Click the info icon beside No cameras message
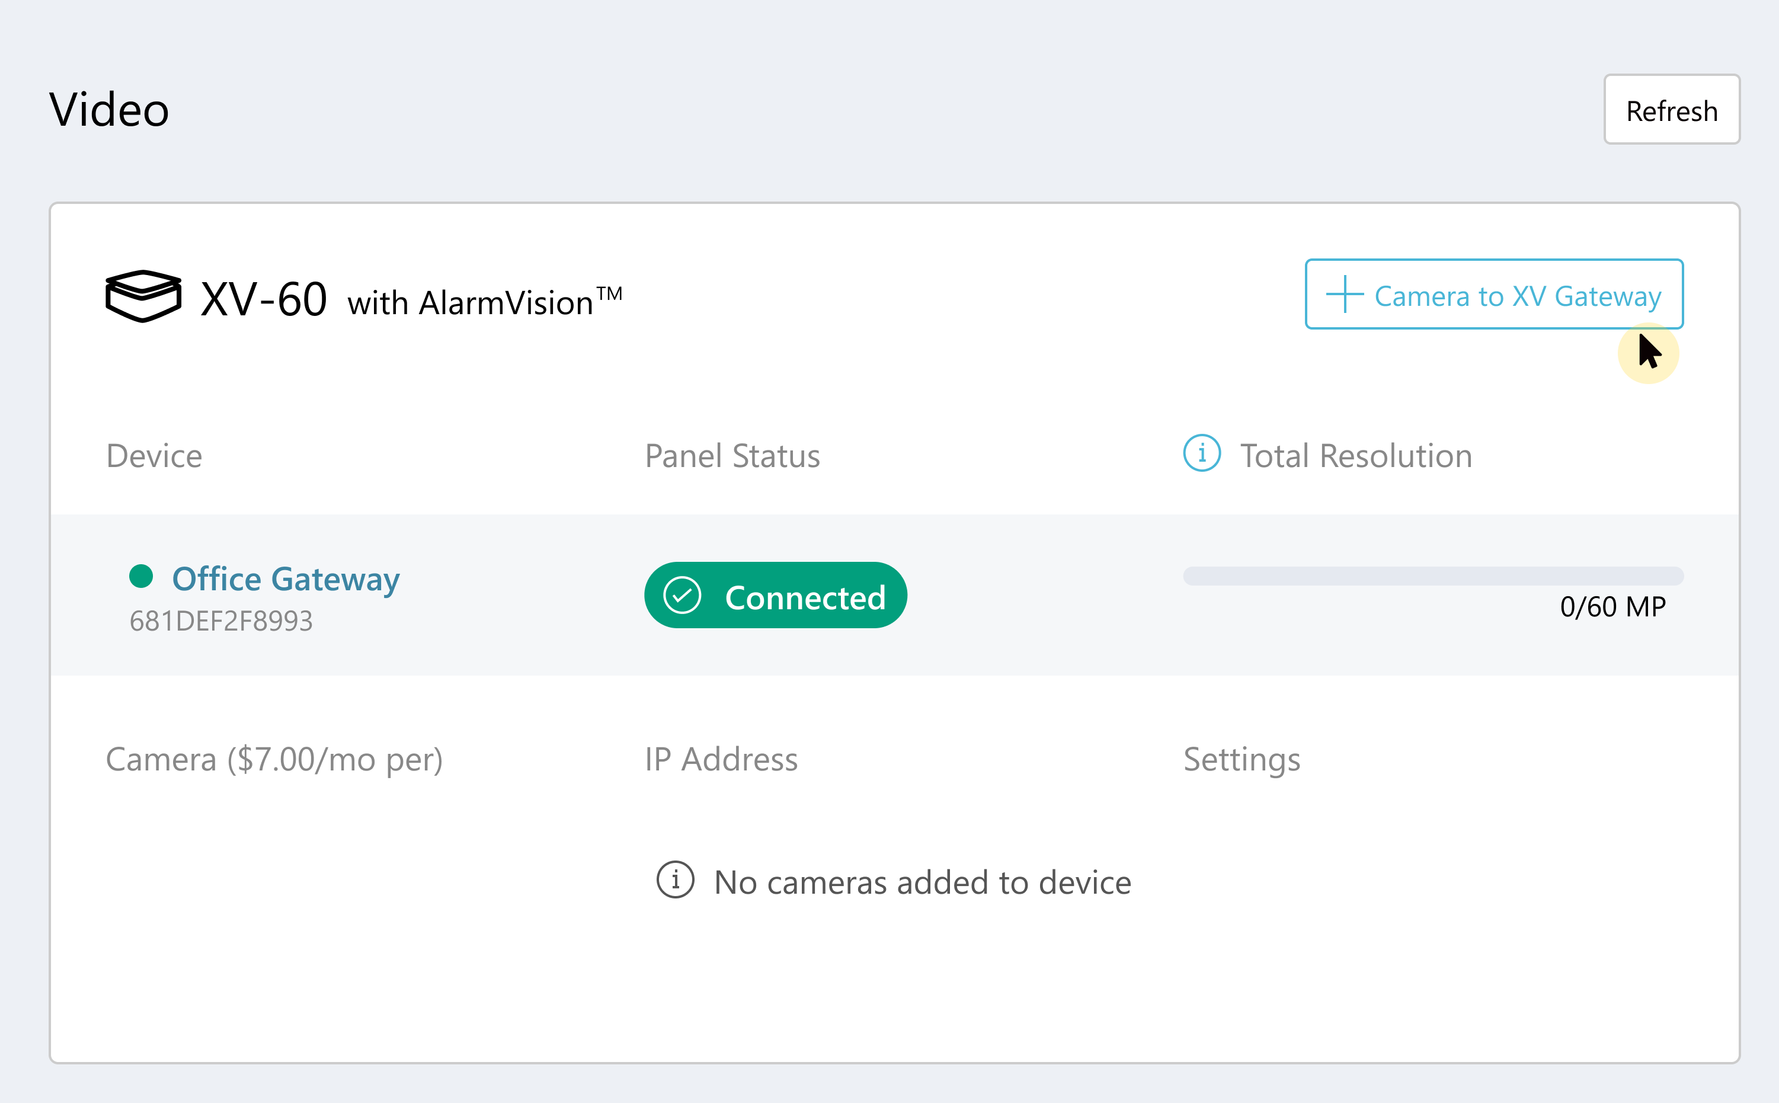This screenshot has height=1103, width=1779. 675,880
